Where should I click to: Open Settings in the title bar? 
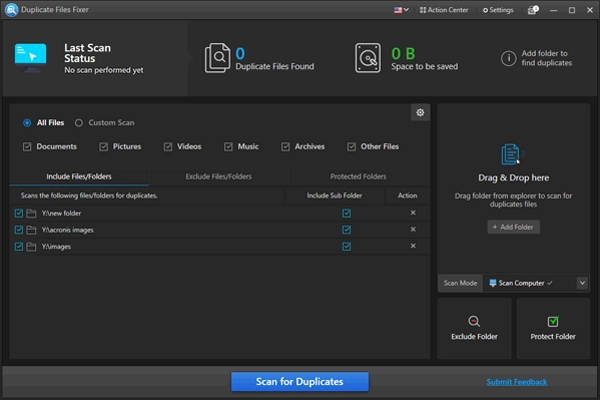coord(498,10)
